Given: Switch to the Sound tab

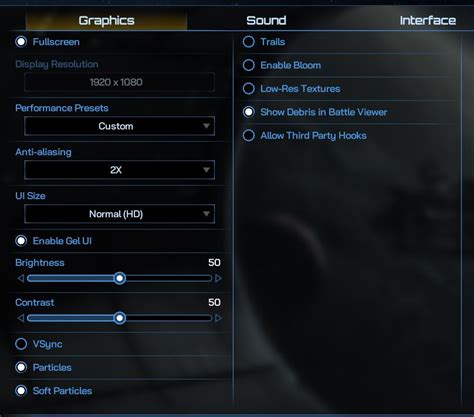Looking at the screenshot, I should click(266, 20).
